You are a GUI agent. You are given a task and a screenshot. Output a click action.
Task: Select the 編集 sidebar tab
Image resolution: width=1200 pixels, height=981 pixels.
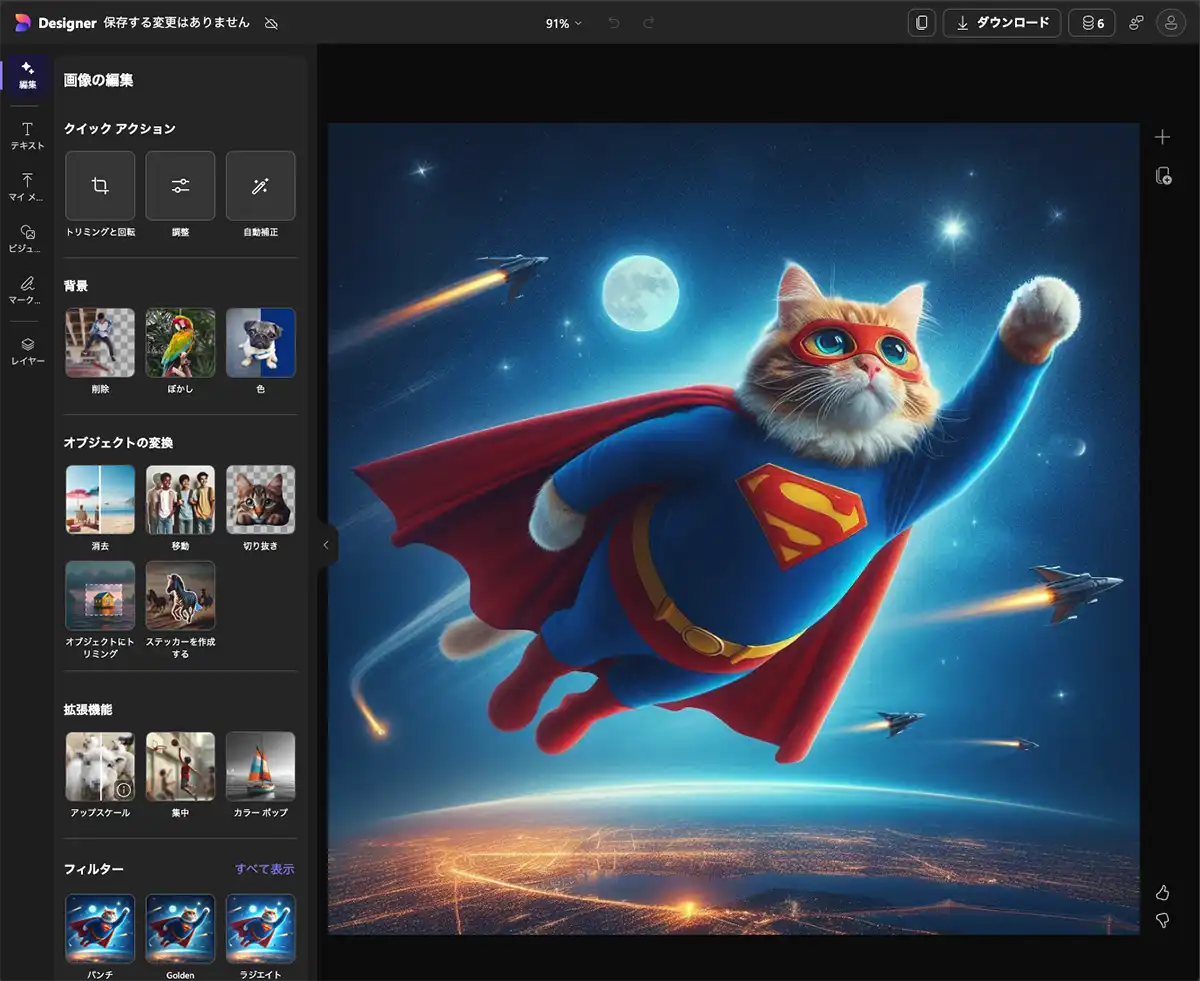click(x=27, y=75)
